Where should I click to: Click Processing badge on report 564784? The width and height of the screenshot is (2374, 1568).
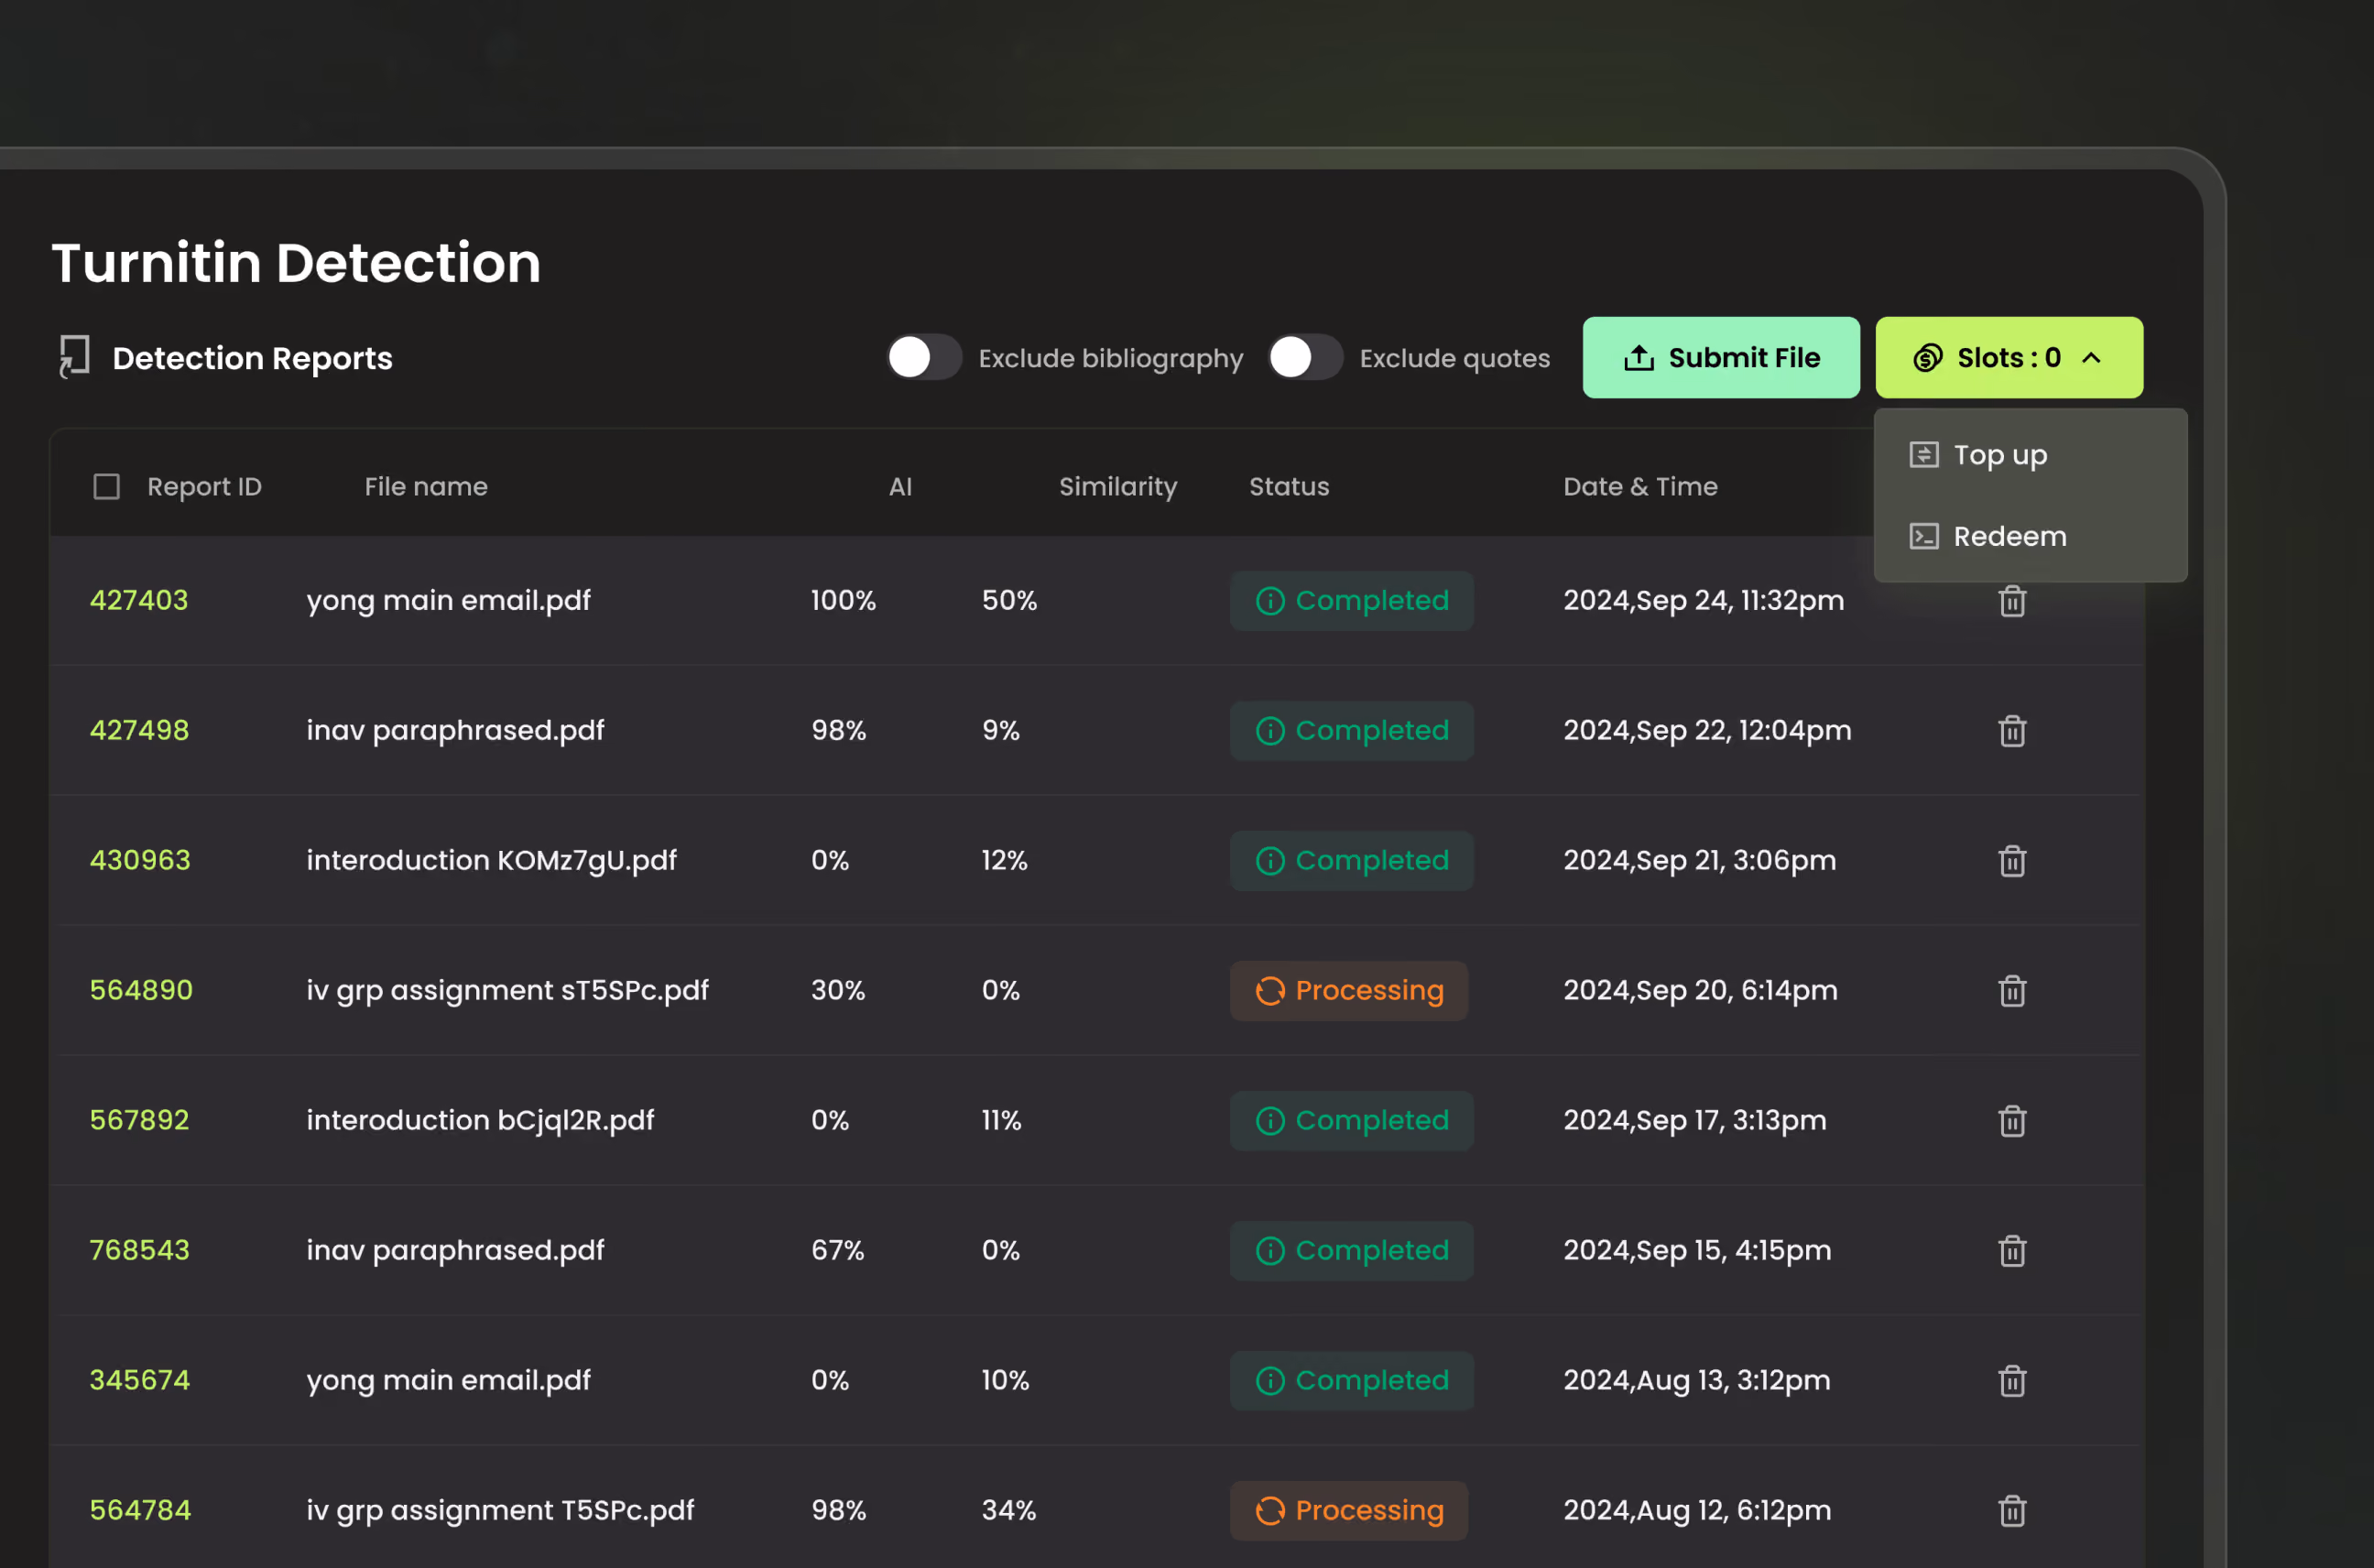(x=1349, y=1511)
